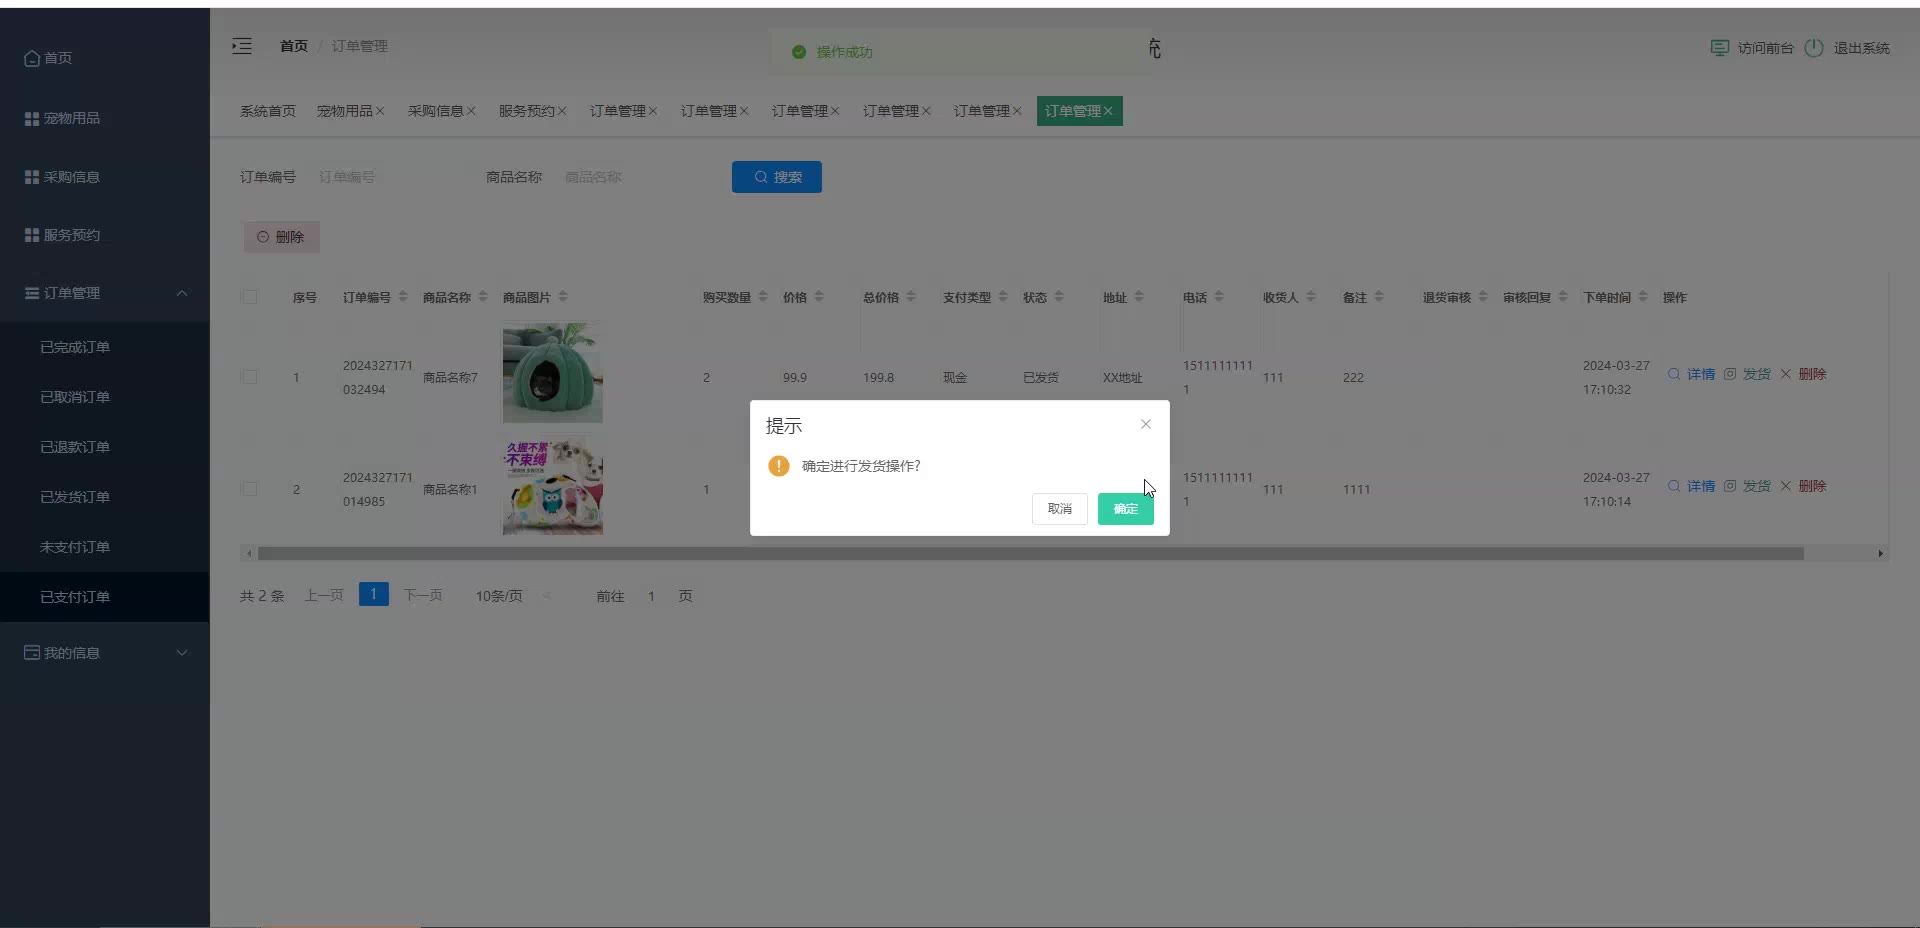
Task: Open 详情 for order 2024327171032494
Action: point(1692,374)
